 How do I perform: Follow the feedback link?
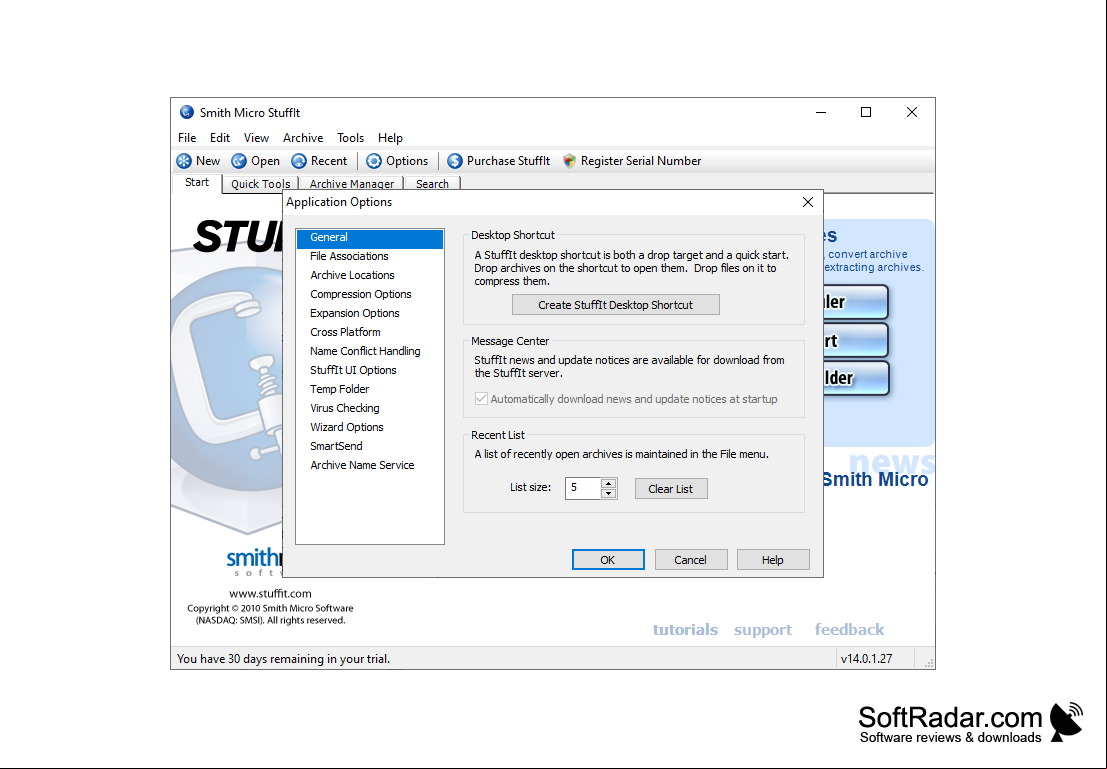click(x=849, y=629)
